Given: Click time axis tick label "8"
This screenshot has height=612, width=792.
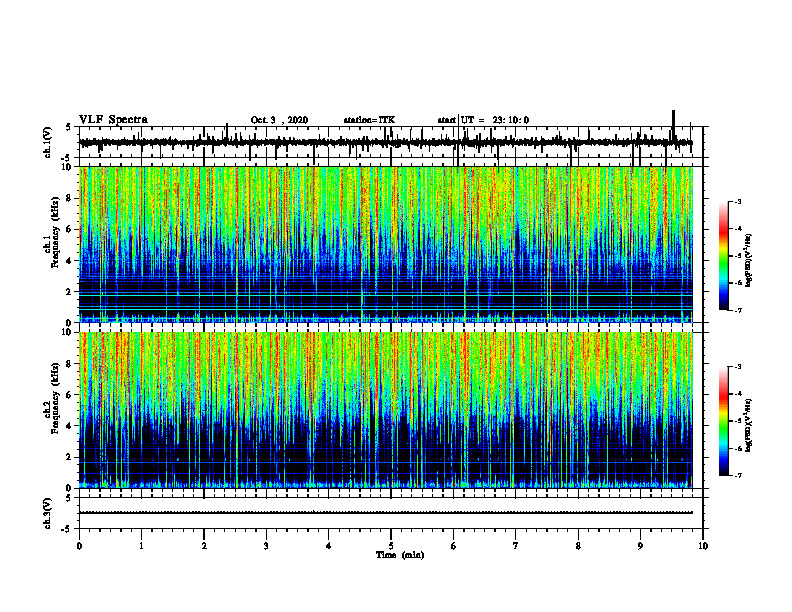Looking at the screenshot, I should click(x=578, y=546).
